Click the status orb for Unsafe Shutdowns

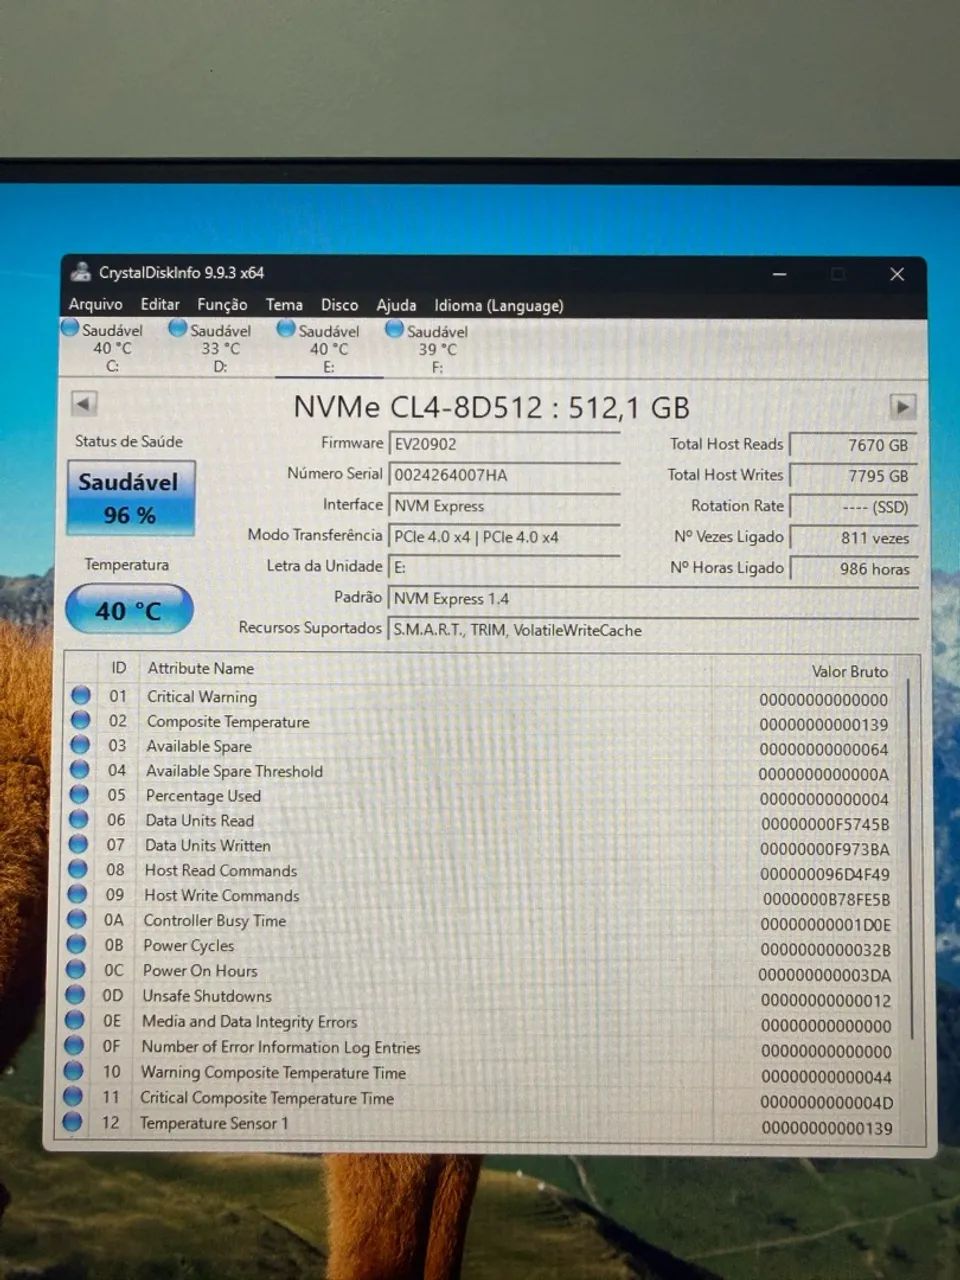click(x=75, y=995)
